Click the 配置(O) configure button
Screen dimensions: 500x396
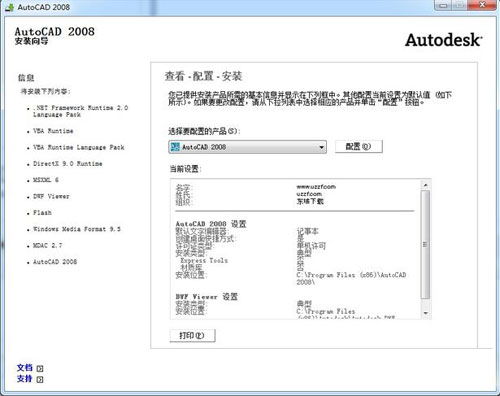[359, 146]
